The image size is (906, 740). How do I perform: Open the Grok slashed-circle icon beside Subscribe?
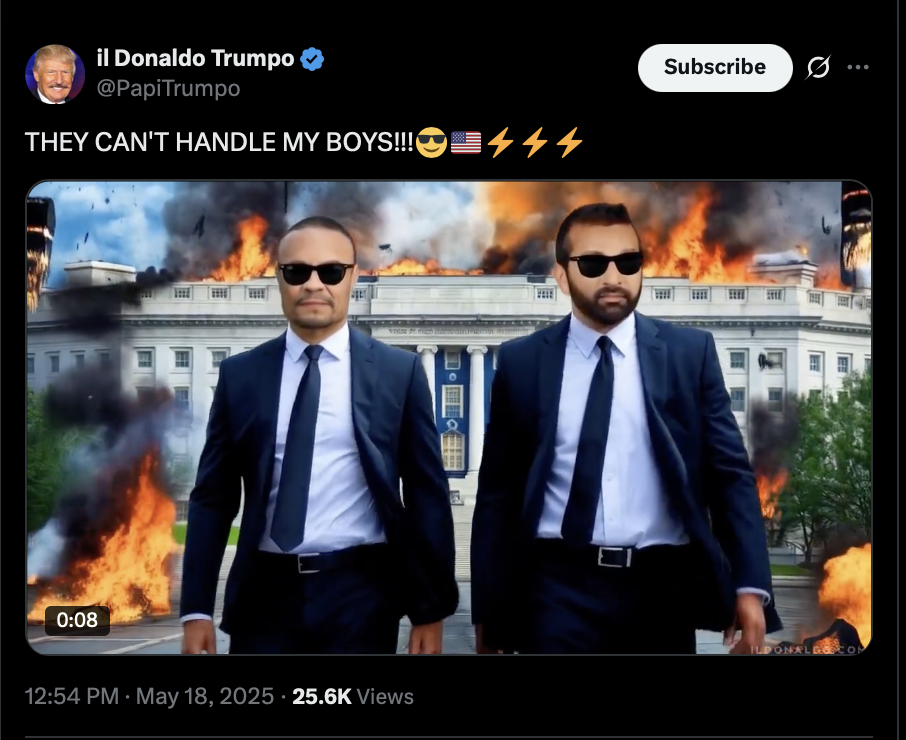point(818,67)
